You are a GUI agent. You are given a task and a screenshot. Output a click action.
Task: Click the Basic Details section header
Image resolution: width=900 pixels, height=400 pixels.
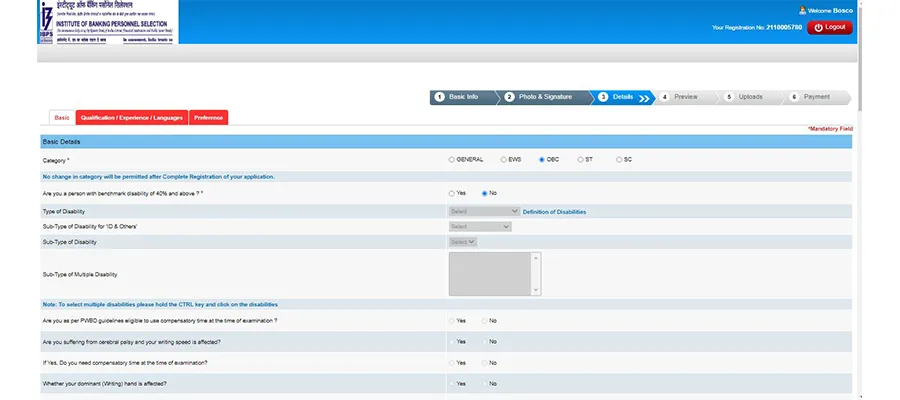[446, 142]
